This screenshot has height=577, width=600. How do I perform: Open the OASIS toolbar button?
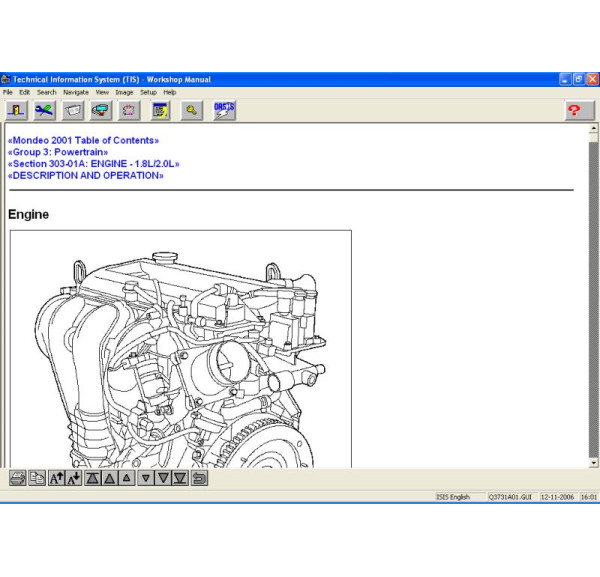click(x=224, y=110)
